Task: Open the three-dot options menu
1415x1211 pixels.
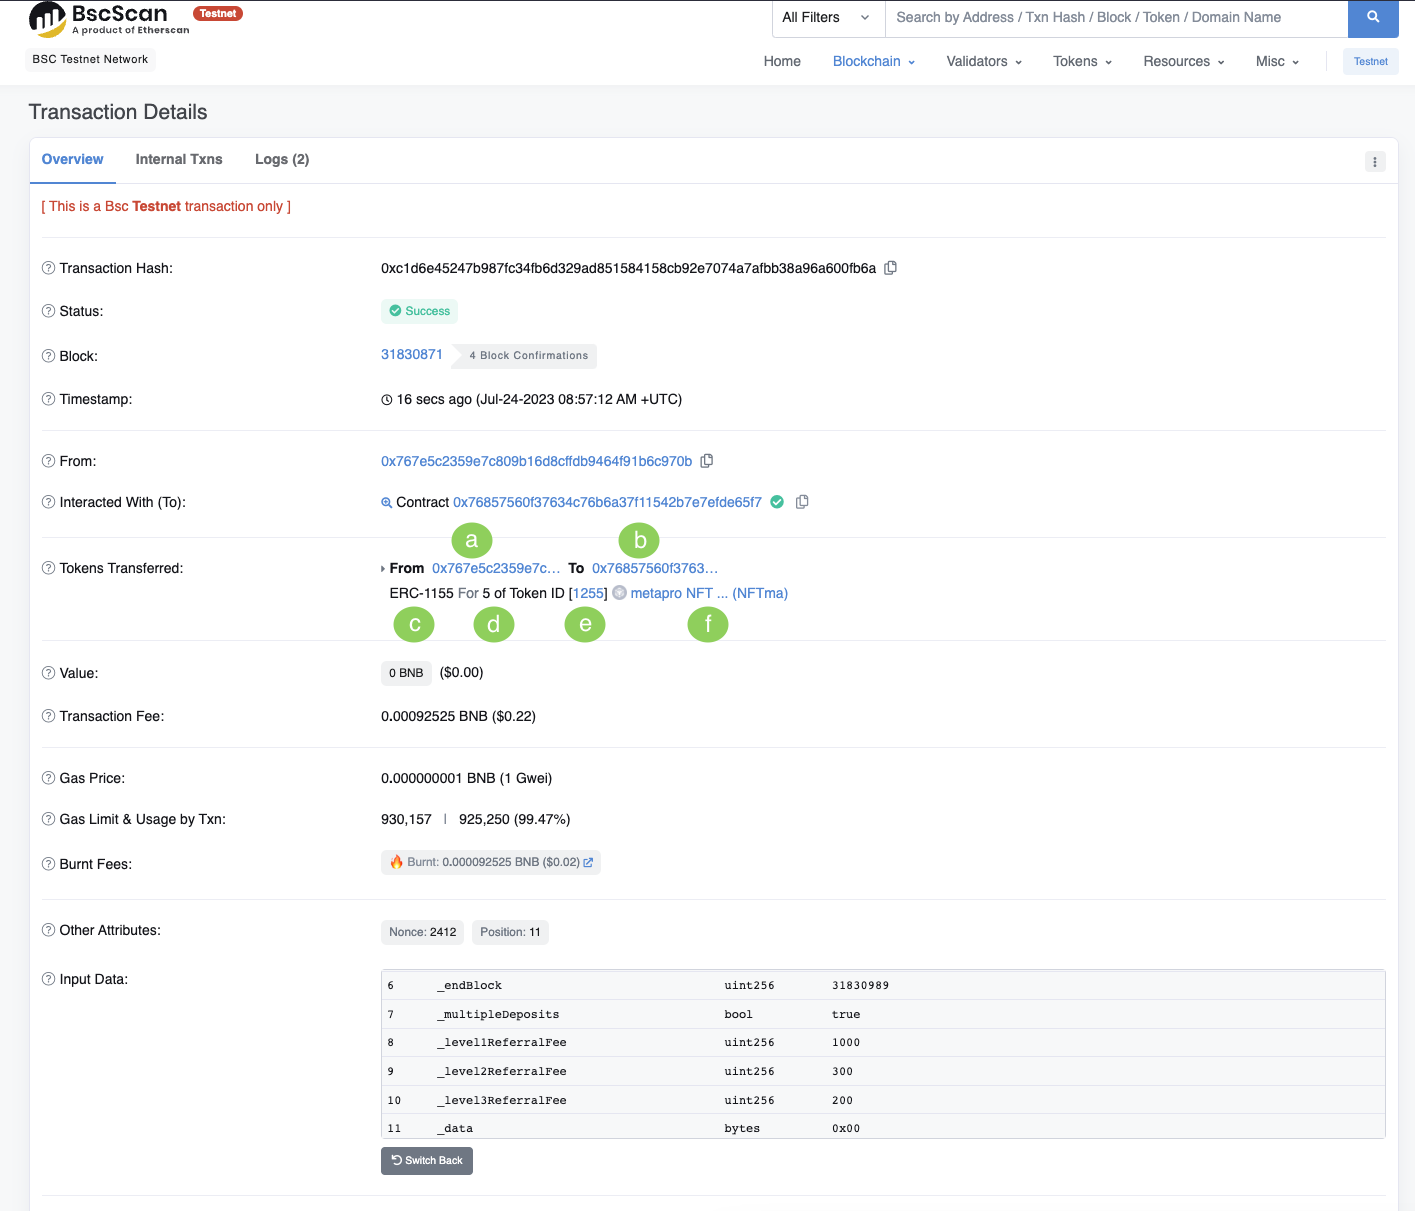Action: click(1375, 162)
